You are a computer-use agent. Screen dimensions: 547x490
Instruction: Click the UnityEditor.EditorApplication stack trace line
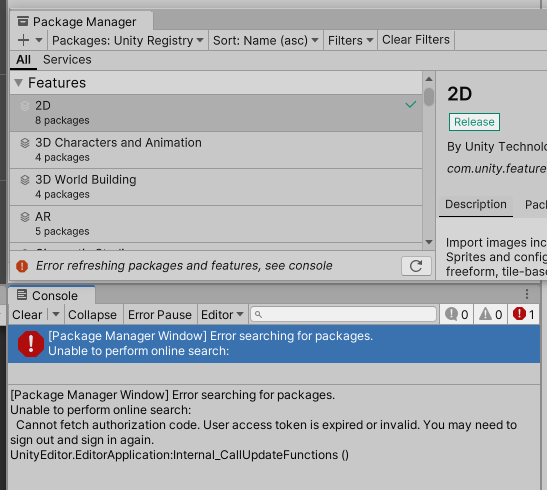(x=180, y=455)
